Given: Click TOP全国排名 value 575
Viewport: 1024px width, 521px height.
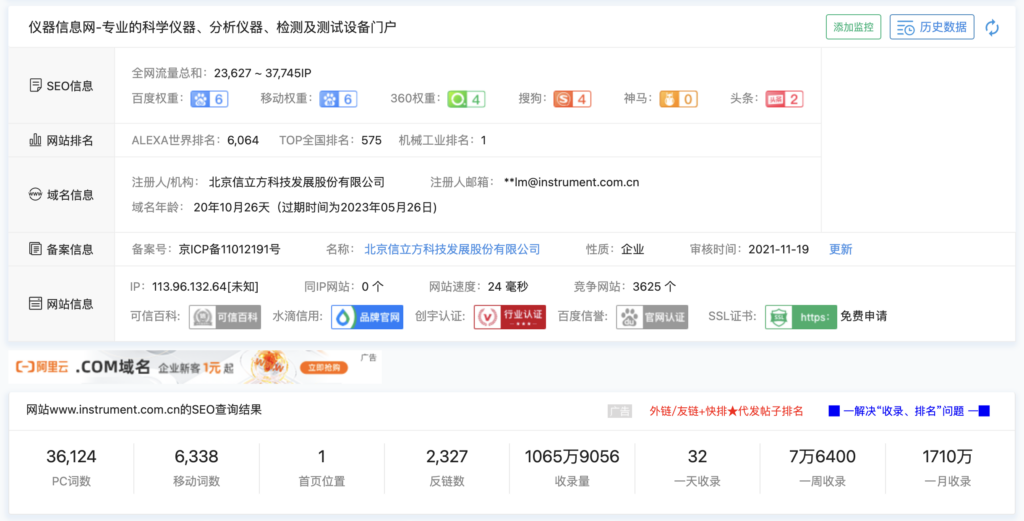Looking at the screenshot, I should [x=372, y=140].
